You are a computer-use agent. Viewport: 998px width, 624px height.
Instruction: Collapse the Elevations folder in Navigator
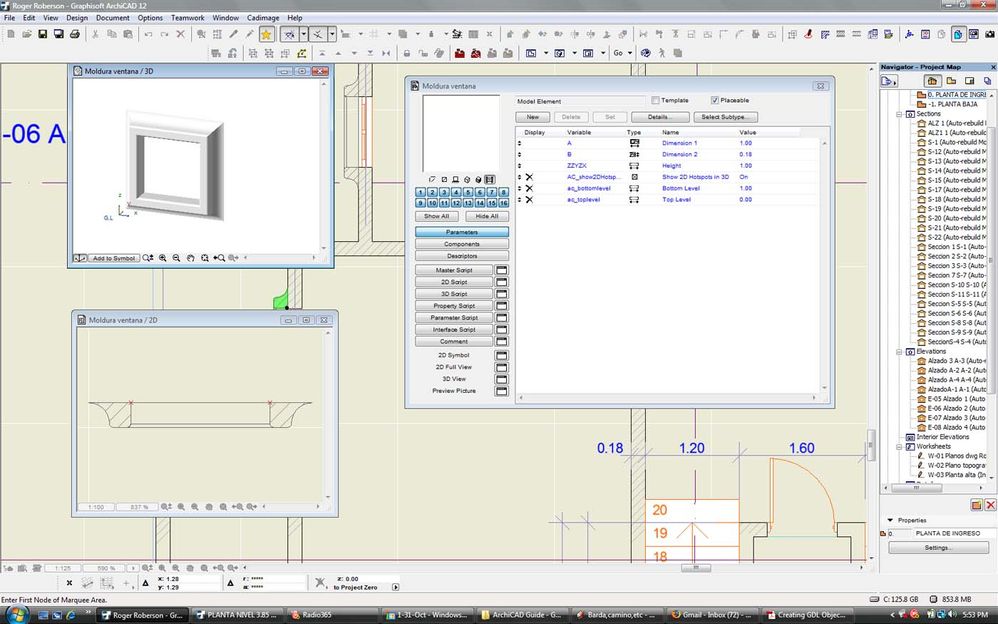click(x=897, y=352)
